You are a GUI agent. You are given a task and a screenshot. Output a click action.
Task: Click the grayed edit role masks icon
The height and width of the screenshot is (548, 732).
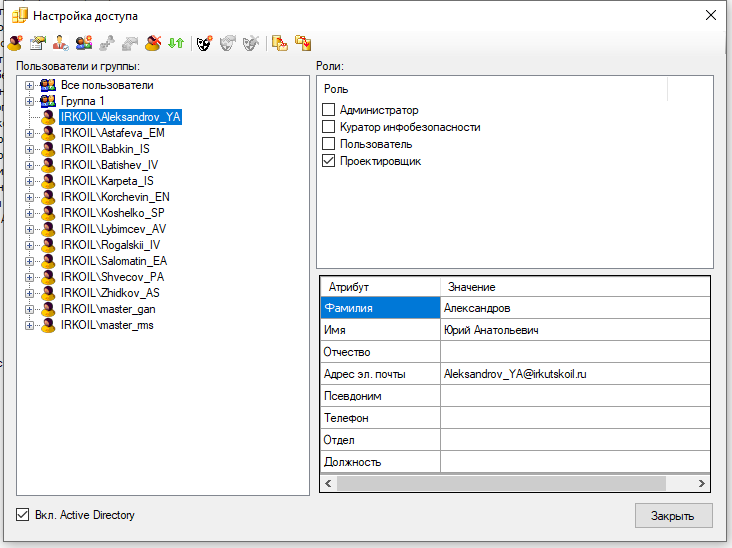click(227, 43)
